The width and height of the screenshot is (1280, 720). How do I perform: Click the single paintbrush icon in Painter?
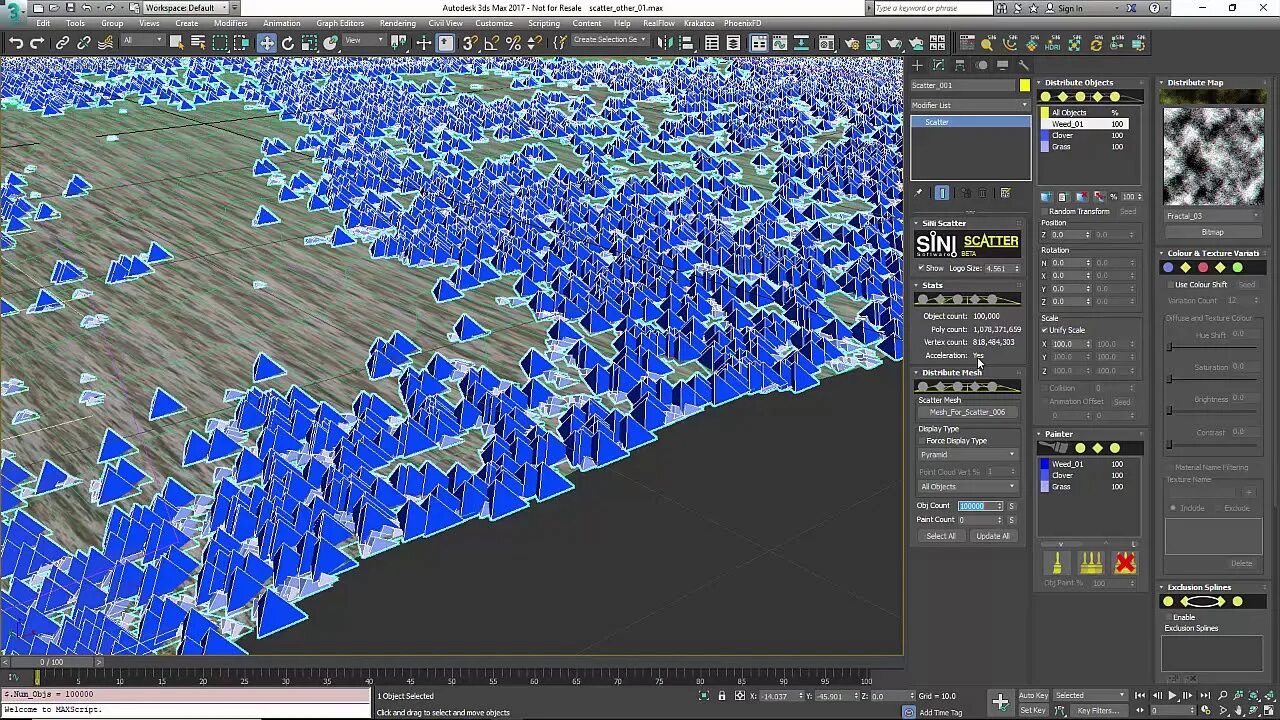[x=1057, y=564]
